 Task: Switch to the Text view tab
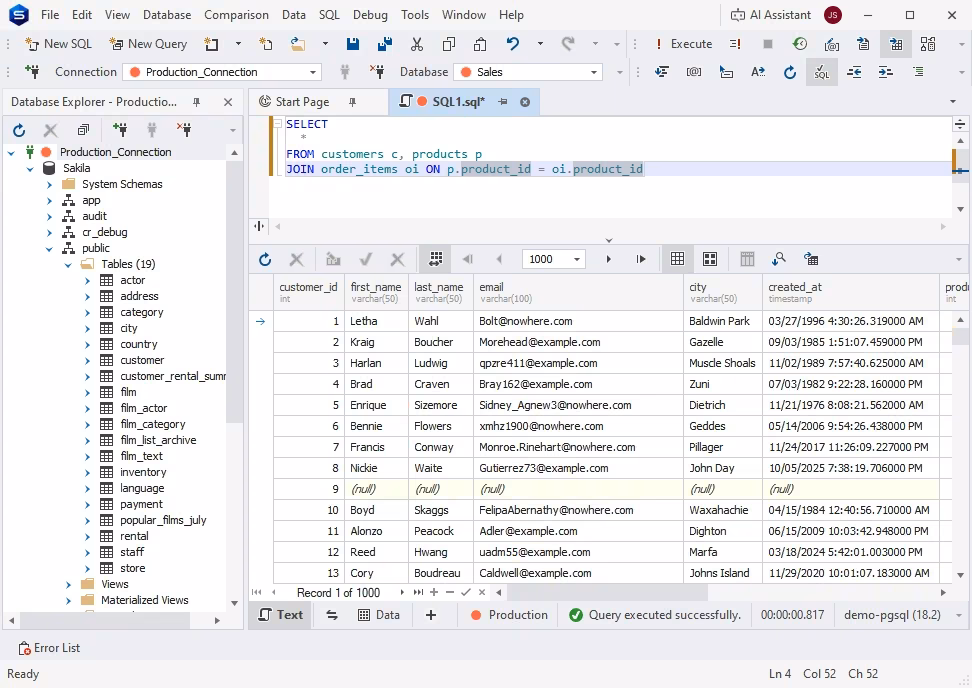[x=281, y=615]
